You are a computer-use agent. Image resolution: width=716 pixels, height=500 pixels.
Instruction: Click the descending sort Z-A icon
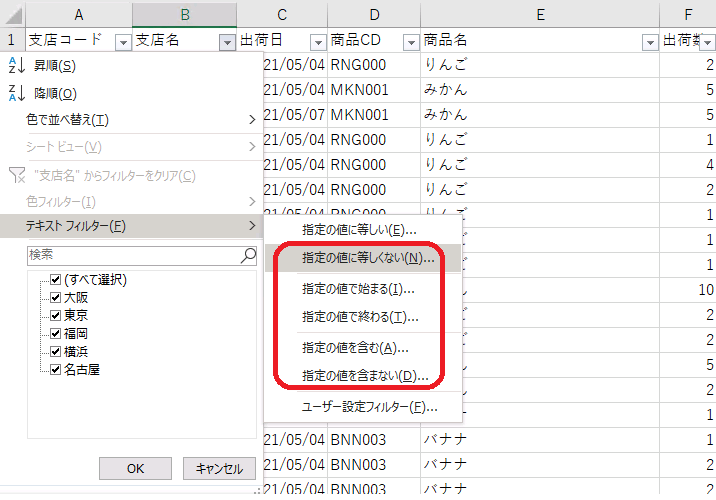click(x=14, y=93)
